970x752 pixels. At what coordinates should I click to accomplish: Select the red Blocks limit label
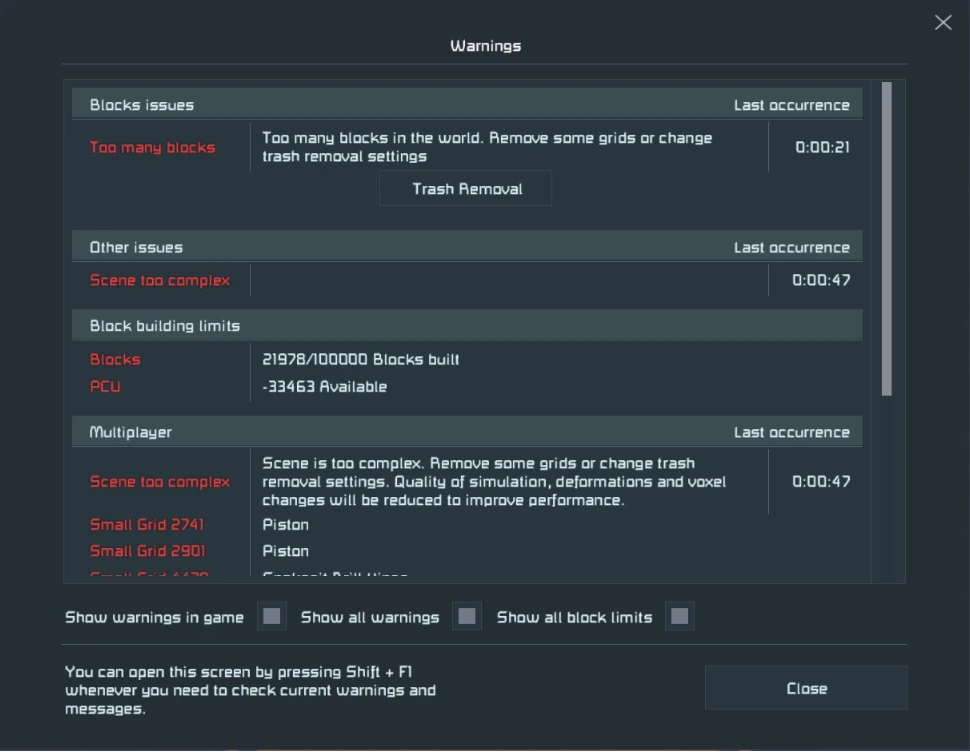(x=115, y=360)
